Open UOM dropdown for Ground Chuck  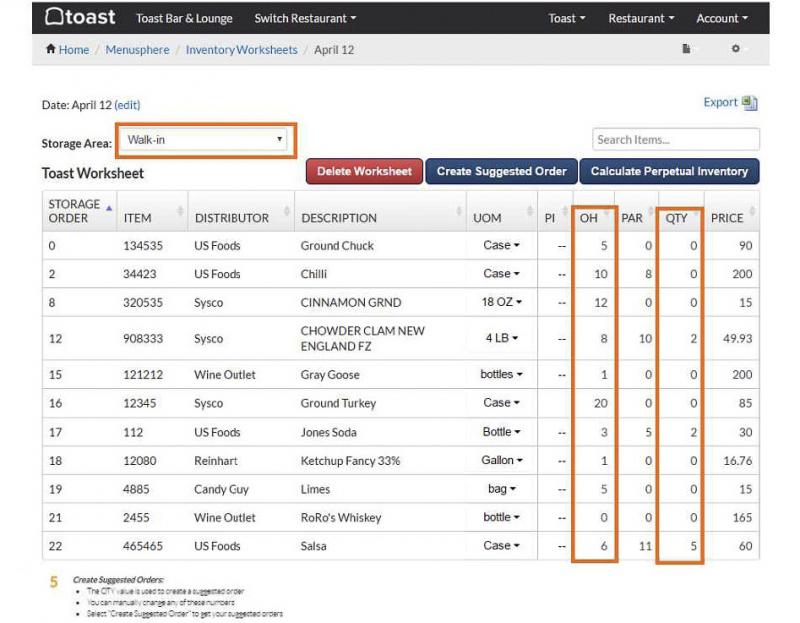[x=501, y=245]
